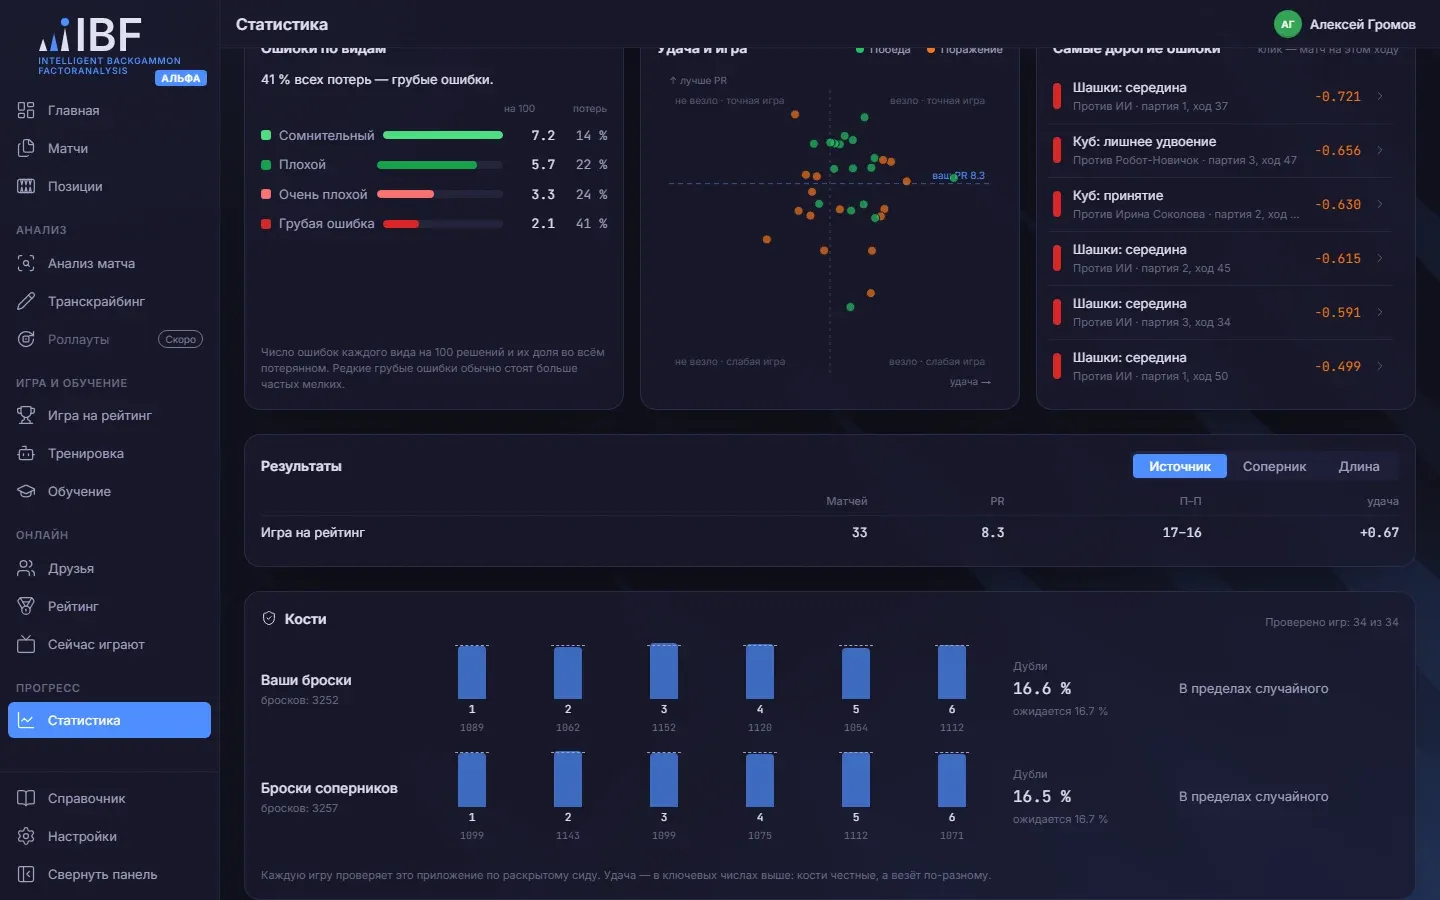
Task: Click the Настройки gear icon
Action: tap(26, 836)
